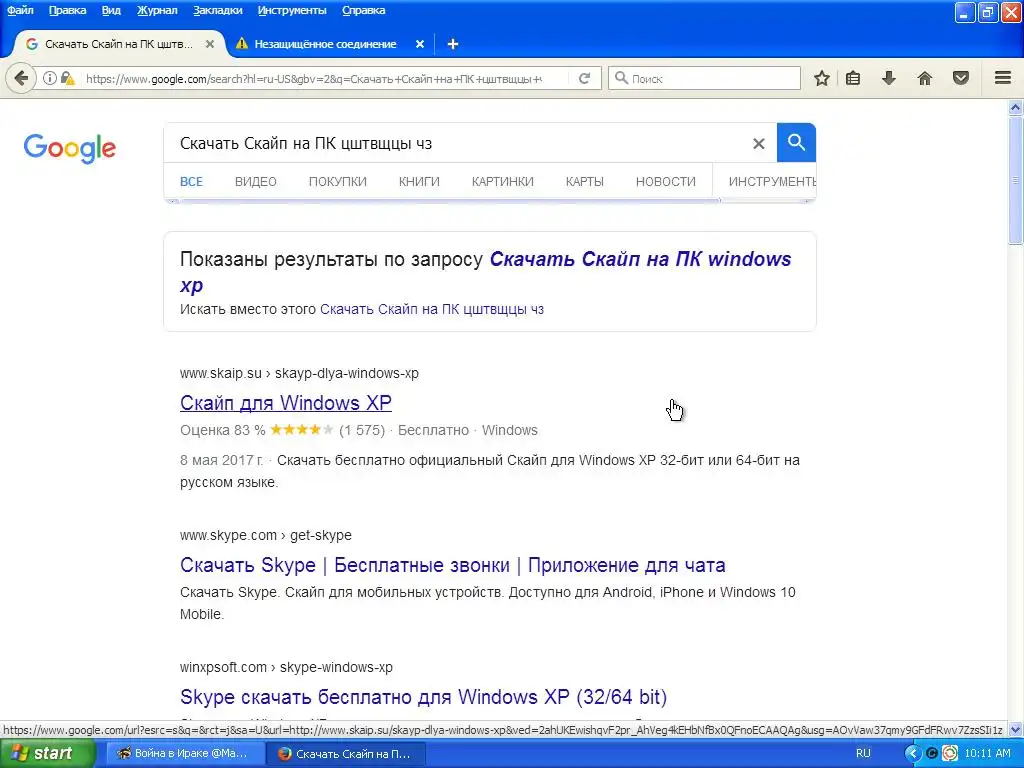Viewport: 1024px width, 768px height.
Task: Open the Вид menu
Action: (111, 10)
